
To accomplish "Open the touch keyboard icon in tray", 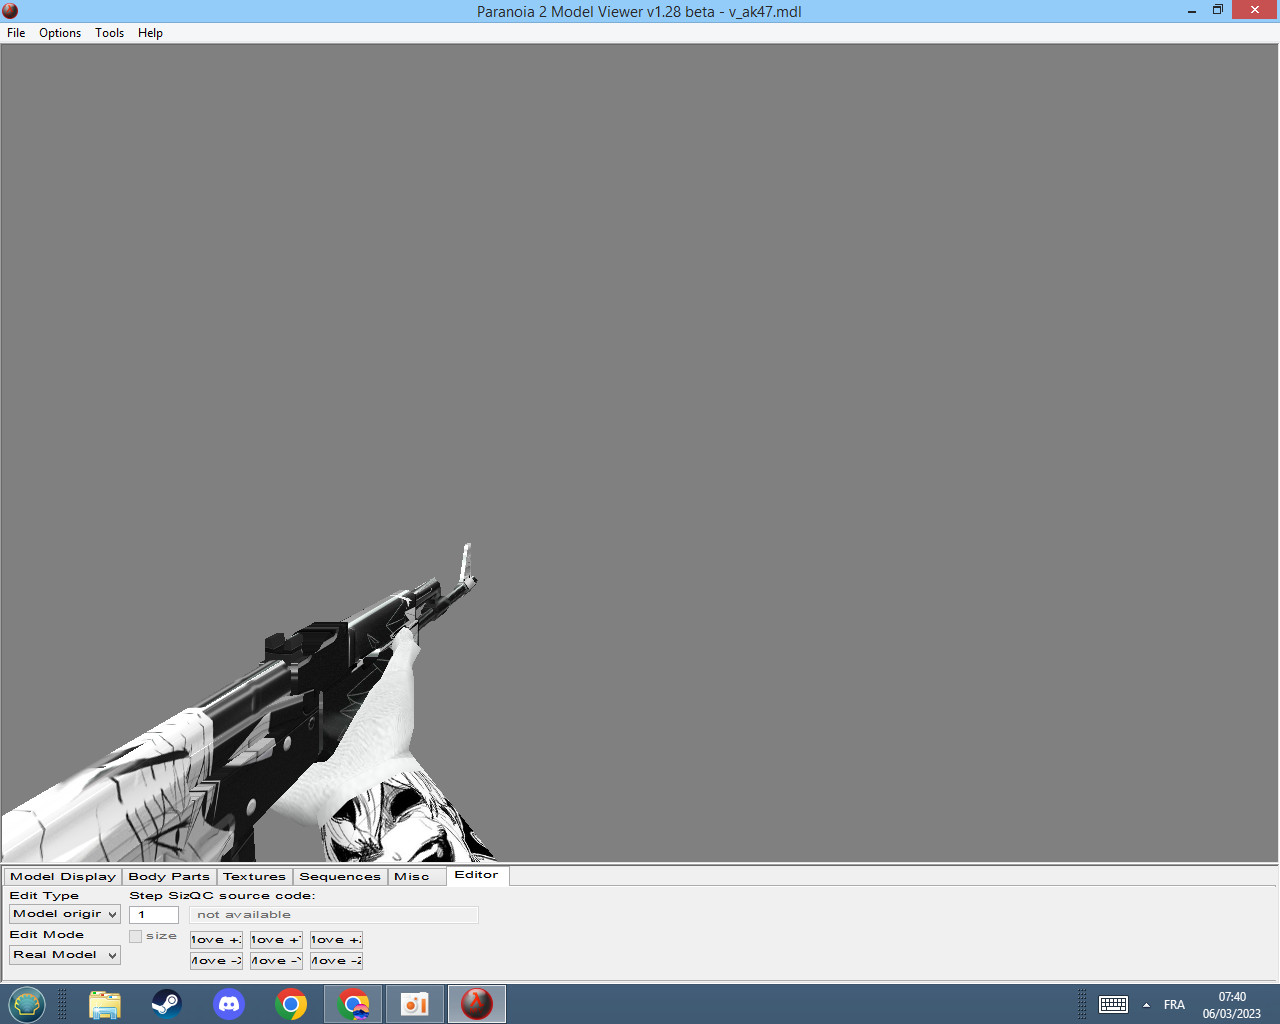I will tap(1114, 1004).
